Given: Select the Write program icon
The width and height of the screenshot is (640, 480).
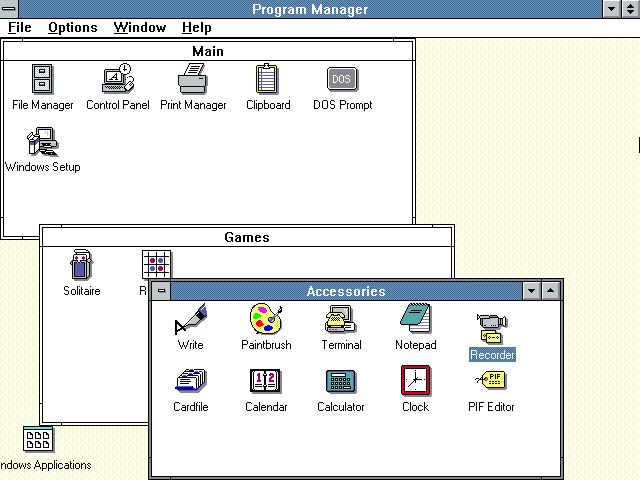Looking at the screenshot, I should pyautogui.click(x=190, y=320).
